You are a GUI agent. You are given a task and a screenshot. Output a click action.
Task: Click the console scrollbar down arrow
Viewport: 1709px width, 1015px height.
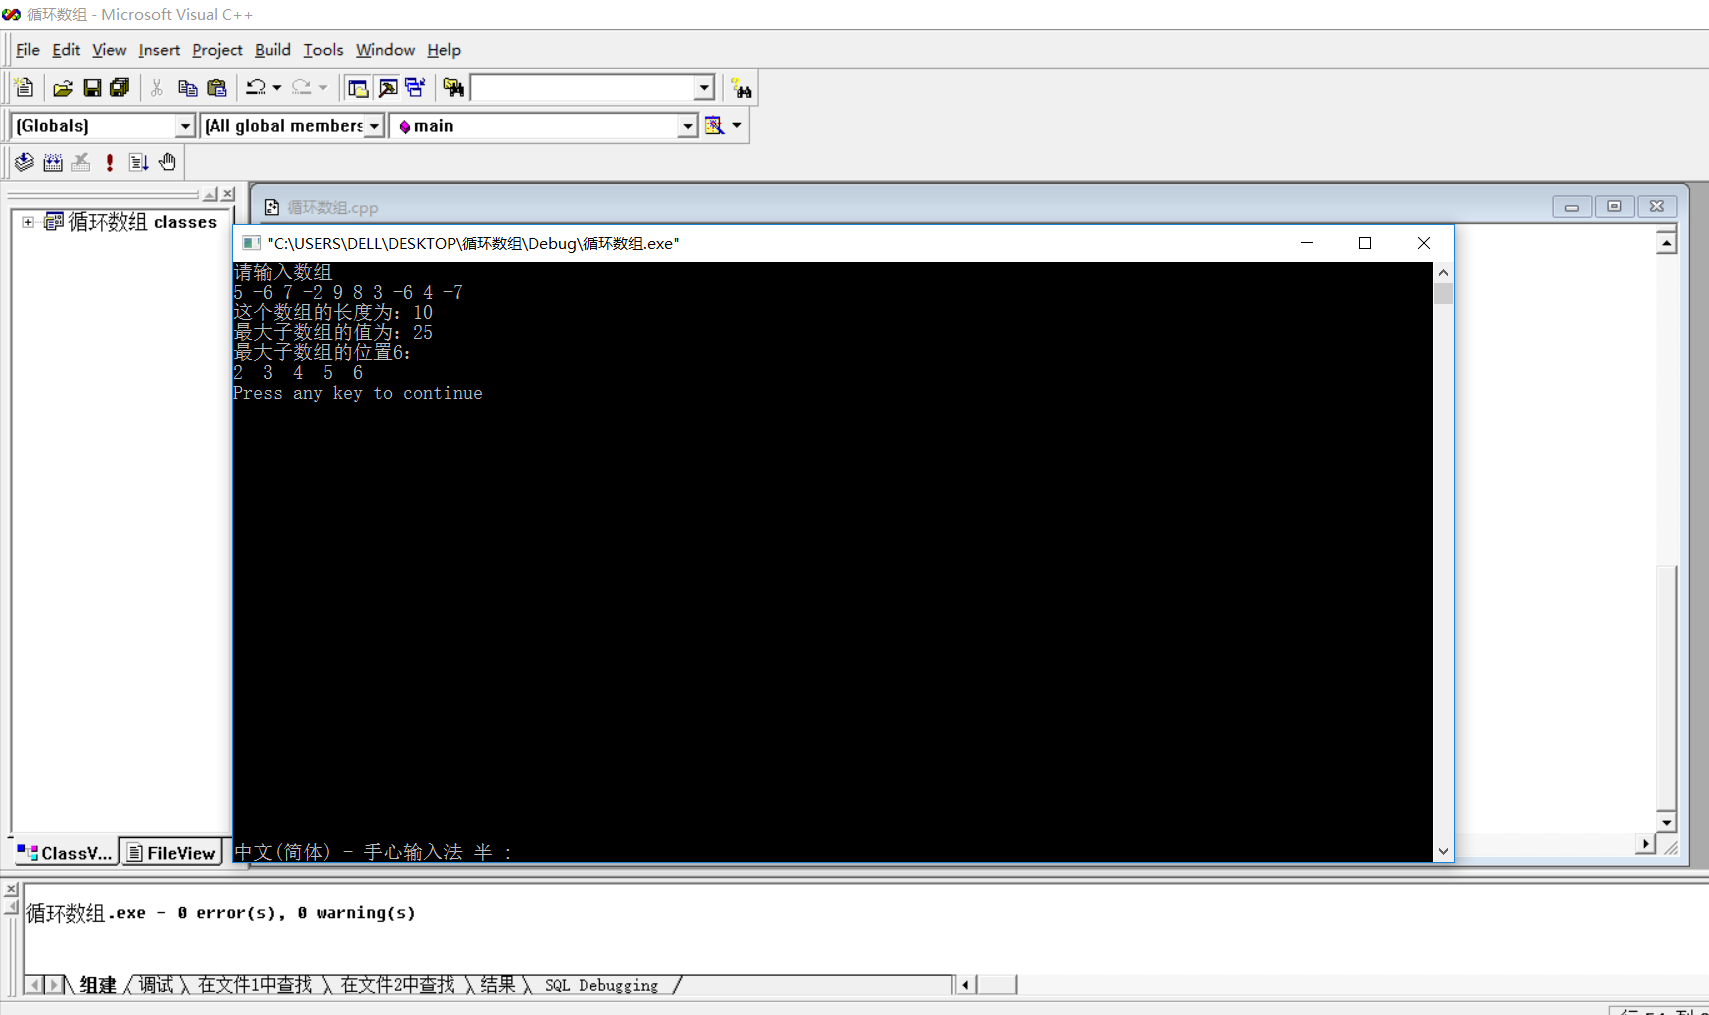1443,851
